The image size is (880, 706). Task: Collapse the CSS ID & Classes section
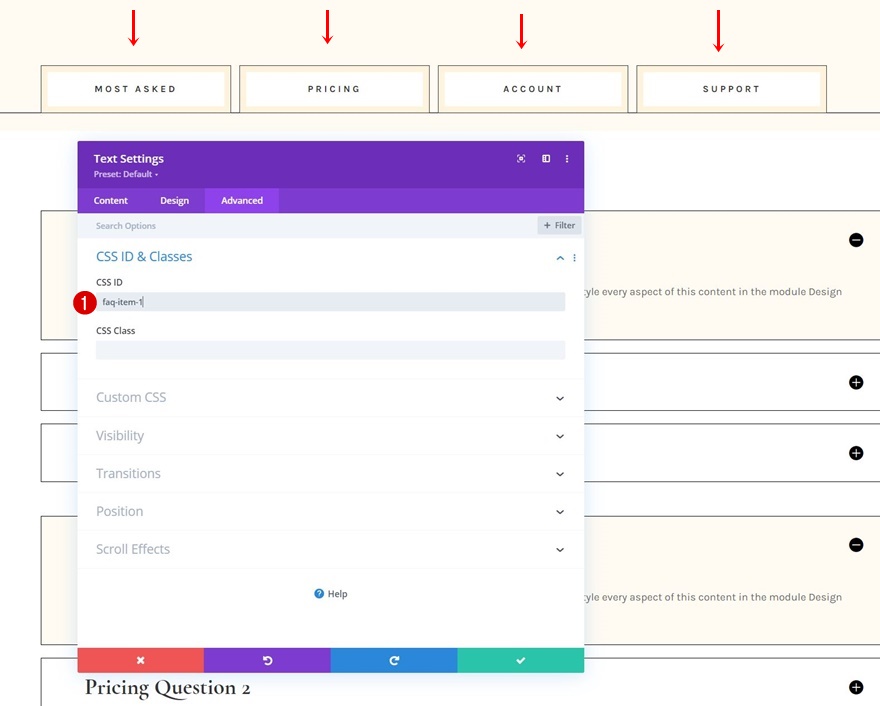point(560,258)
